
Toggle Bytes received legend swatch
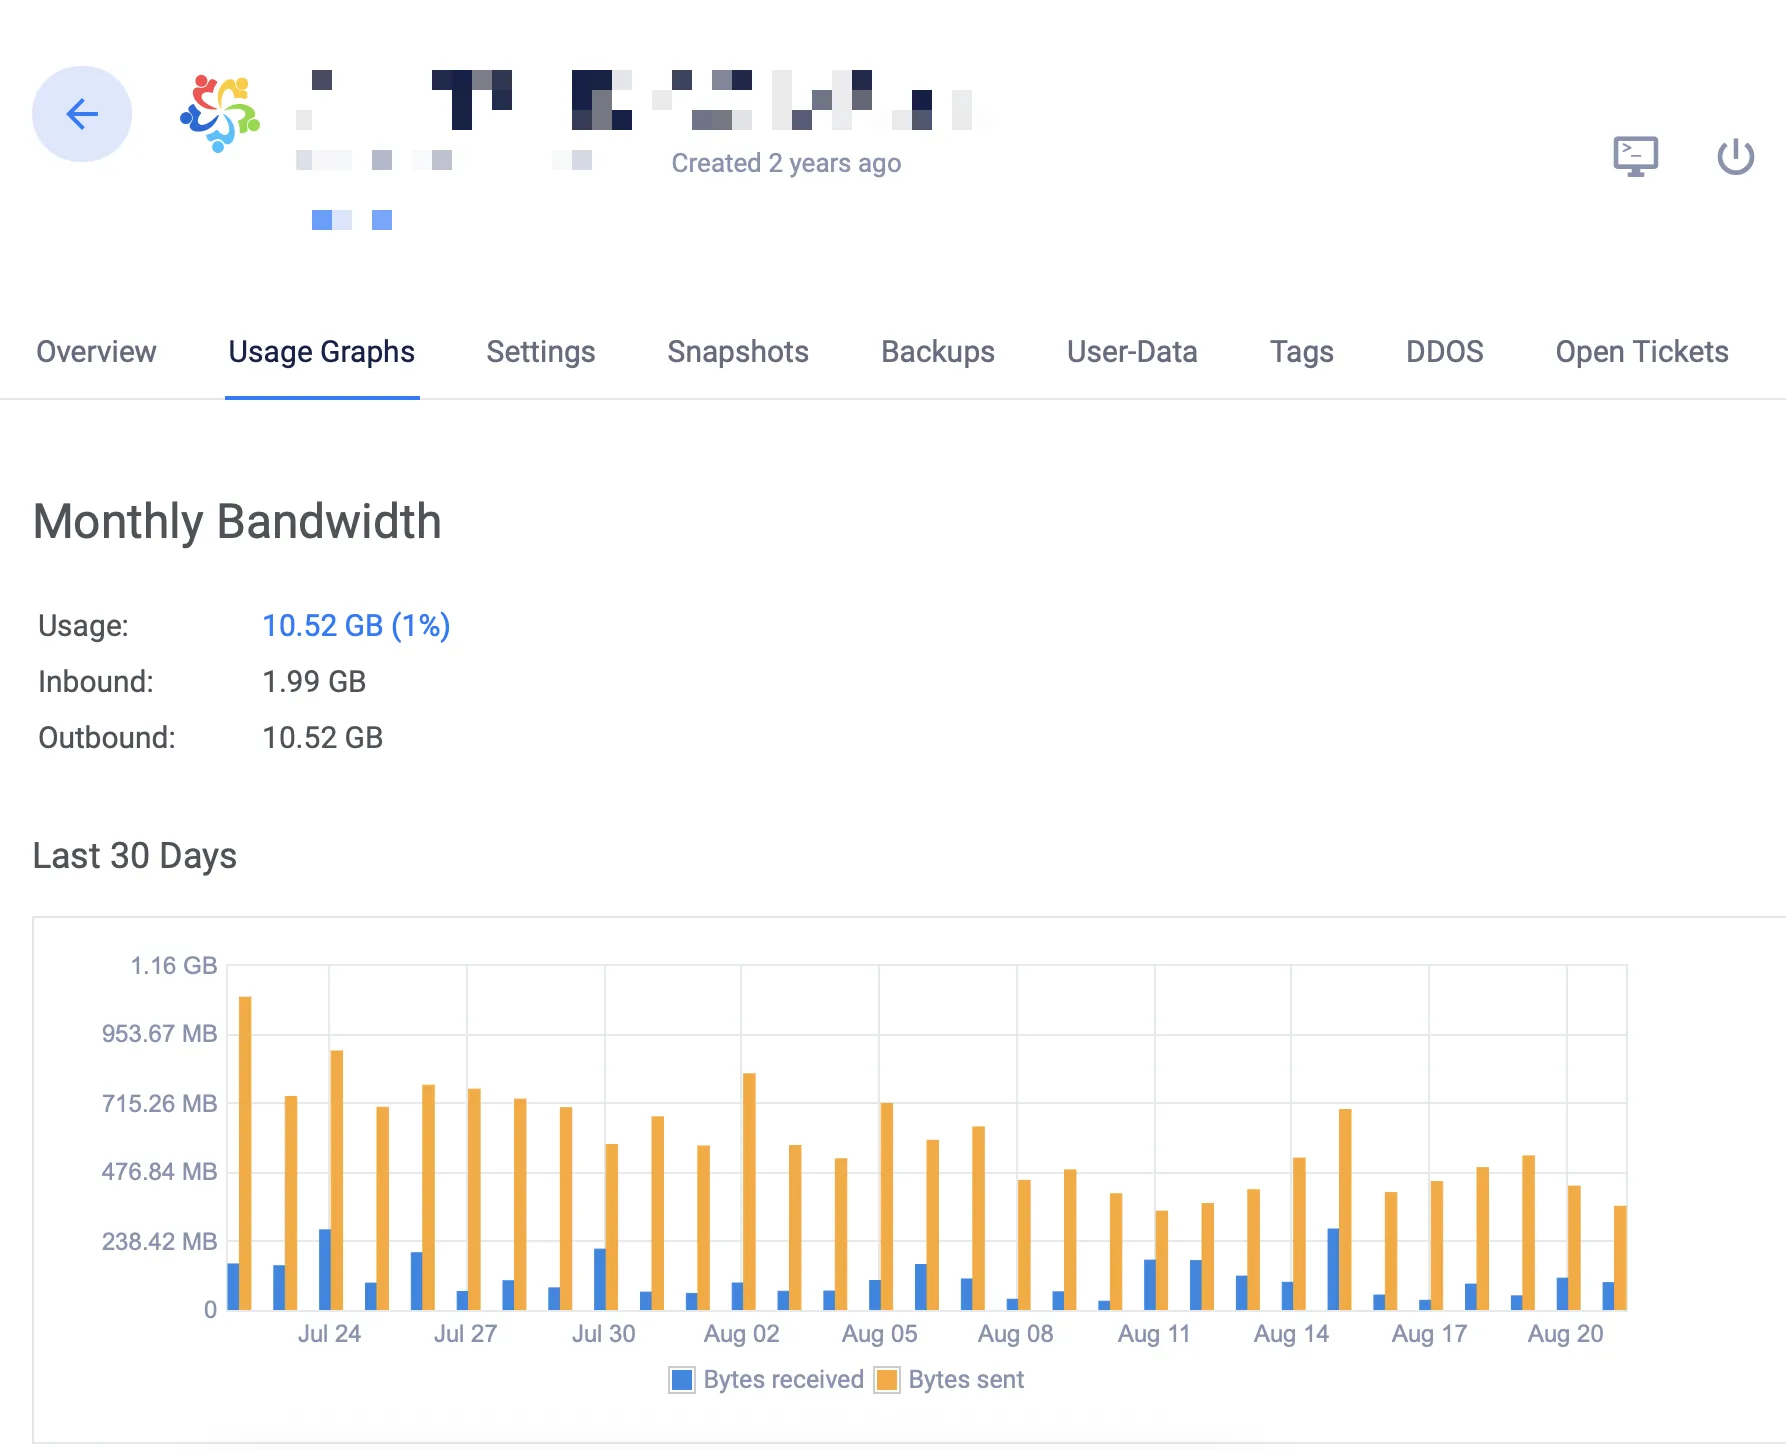(682, 1380)
